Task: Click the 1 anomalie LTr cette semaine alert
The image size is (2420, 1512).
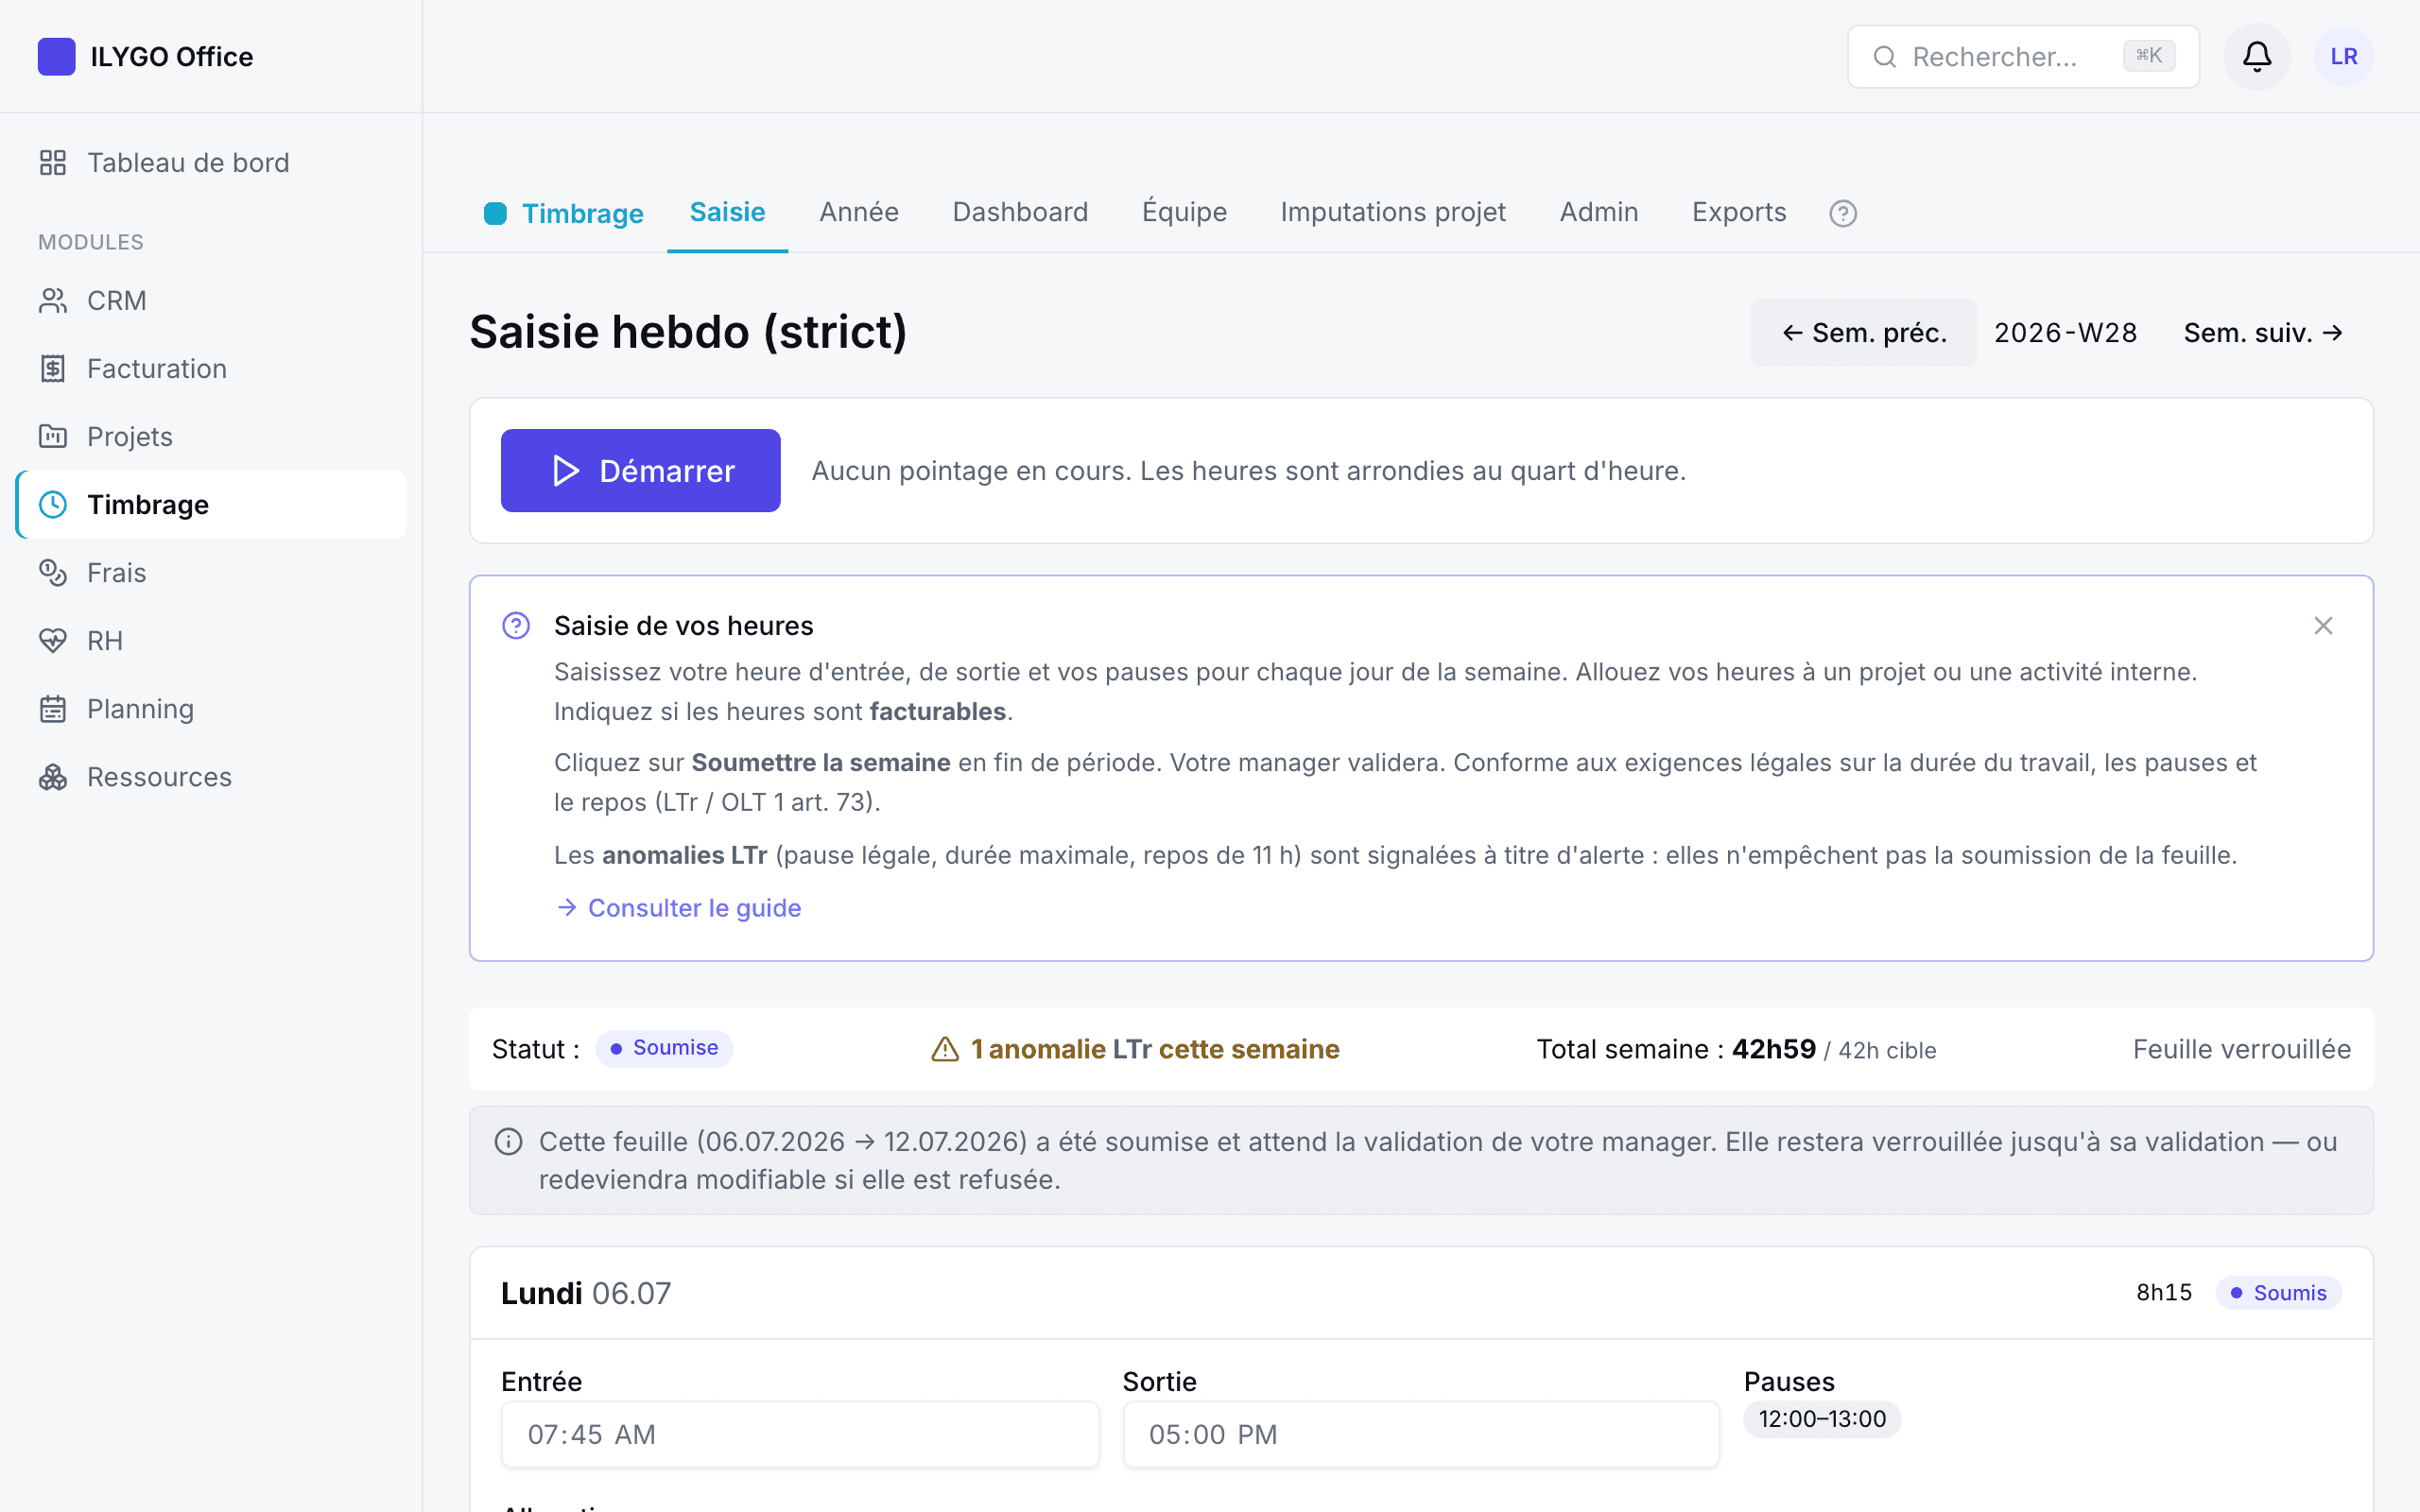Action: [1135, 1049]
